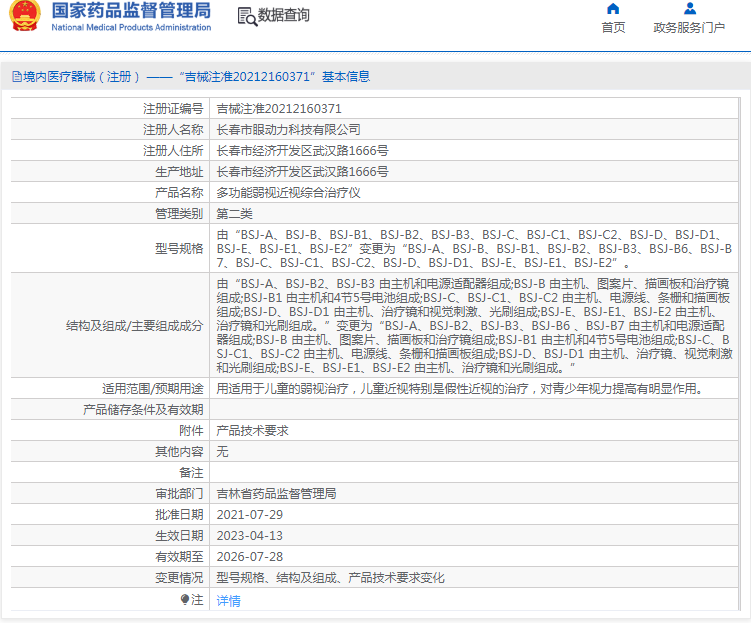751x623 pixels.
Task: Click the 首页 home icon
Action: (613, 9)
